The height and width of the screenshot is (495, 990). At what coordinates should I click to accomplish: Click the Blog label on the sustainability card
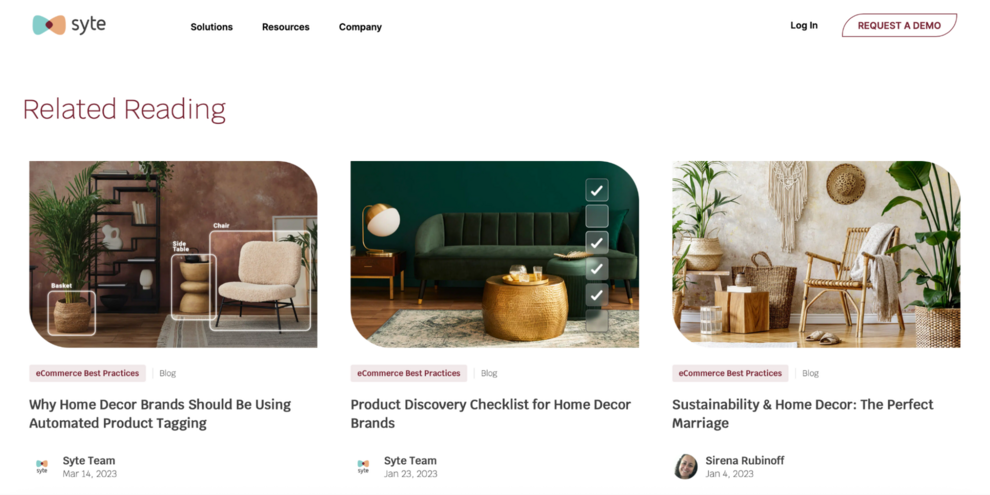811,373
